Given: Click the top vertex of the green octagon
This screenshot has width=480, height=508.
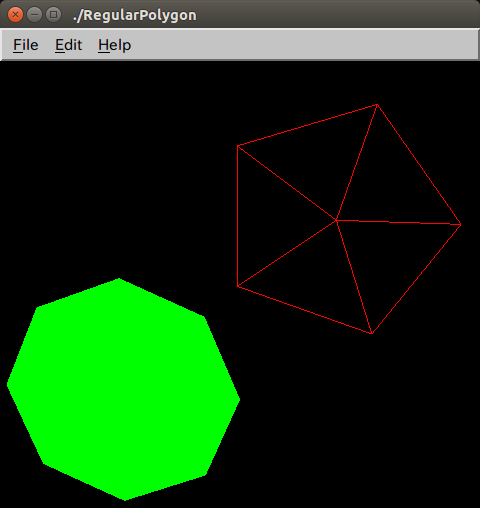Looking at the screenshot, I should tap(119, 278).
